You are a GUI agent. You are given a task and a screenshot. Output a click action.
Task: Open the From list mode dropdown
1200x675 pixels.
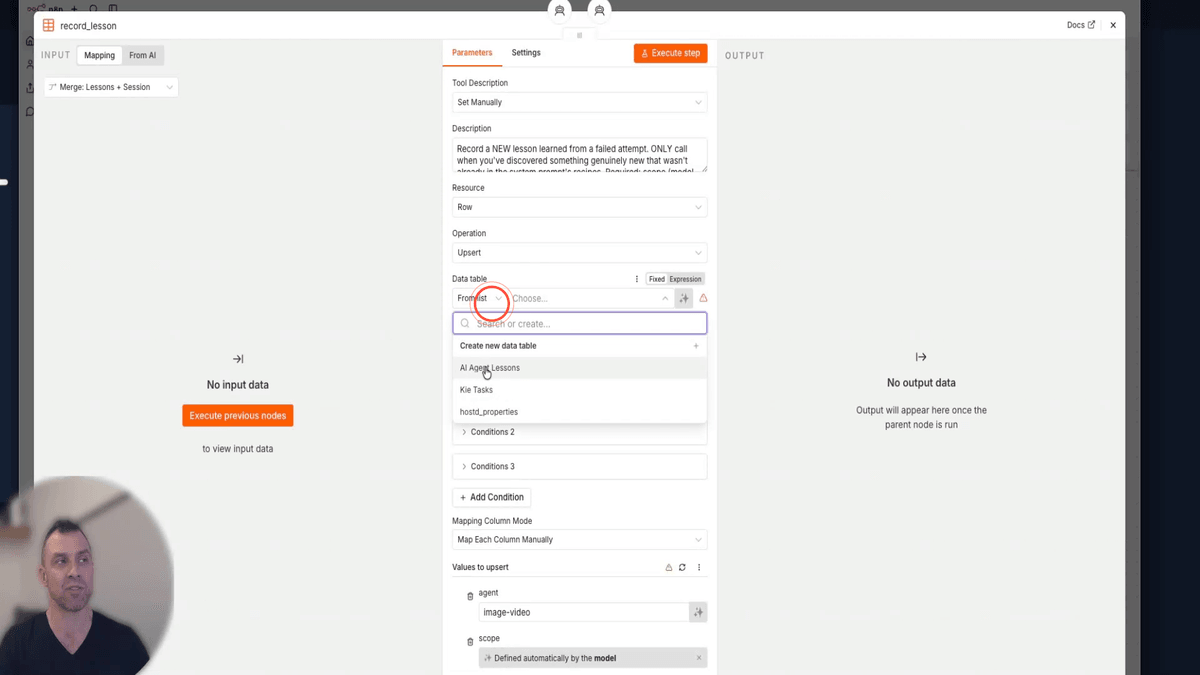[480, 298]
